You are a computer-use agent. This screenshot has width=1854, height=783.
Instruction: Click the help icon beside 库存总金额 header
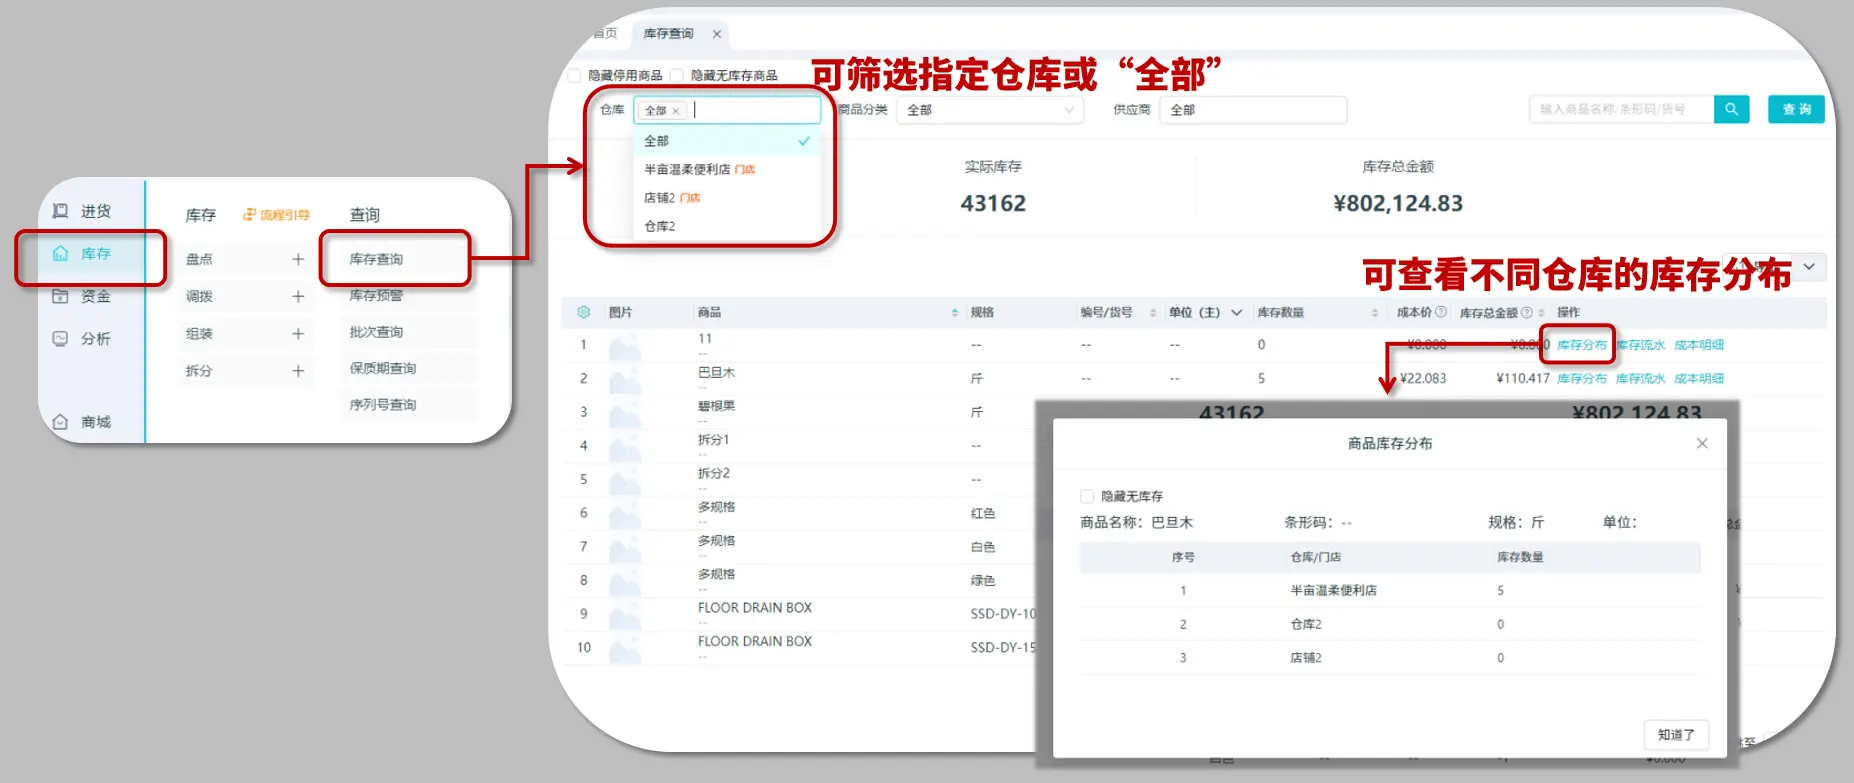(x=1526, y=313)
